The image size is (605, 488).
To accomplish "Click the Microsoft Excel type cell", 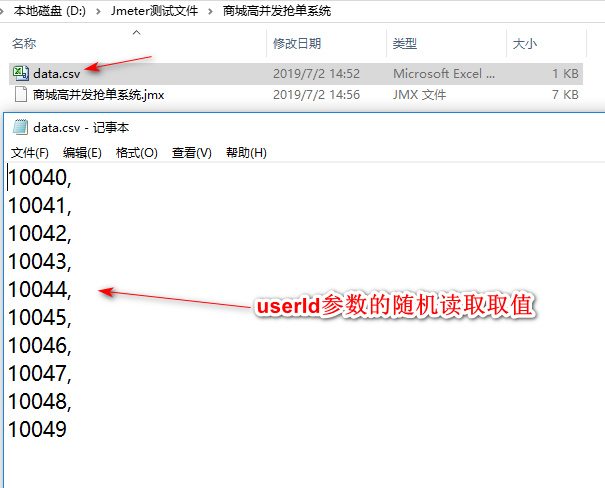I will pyautogui.click(x=444, y=74).
